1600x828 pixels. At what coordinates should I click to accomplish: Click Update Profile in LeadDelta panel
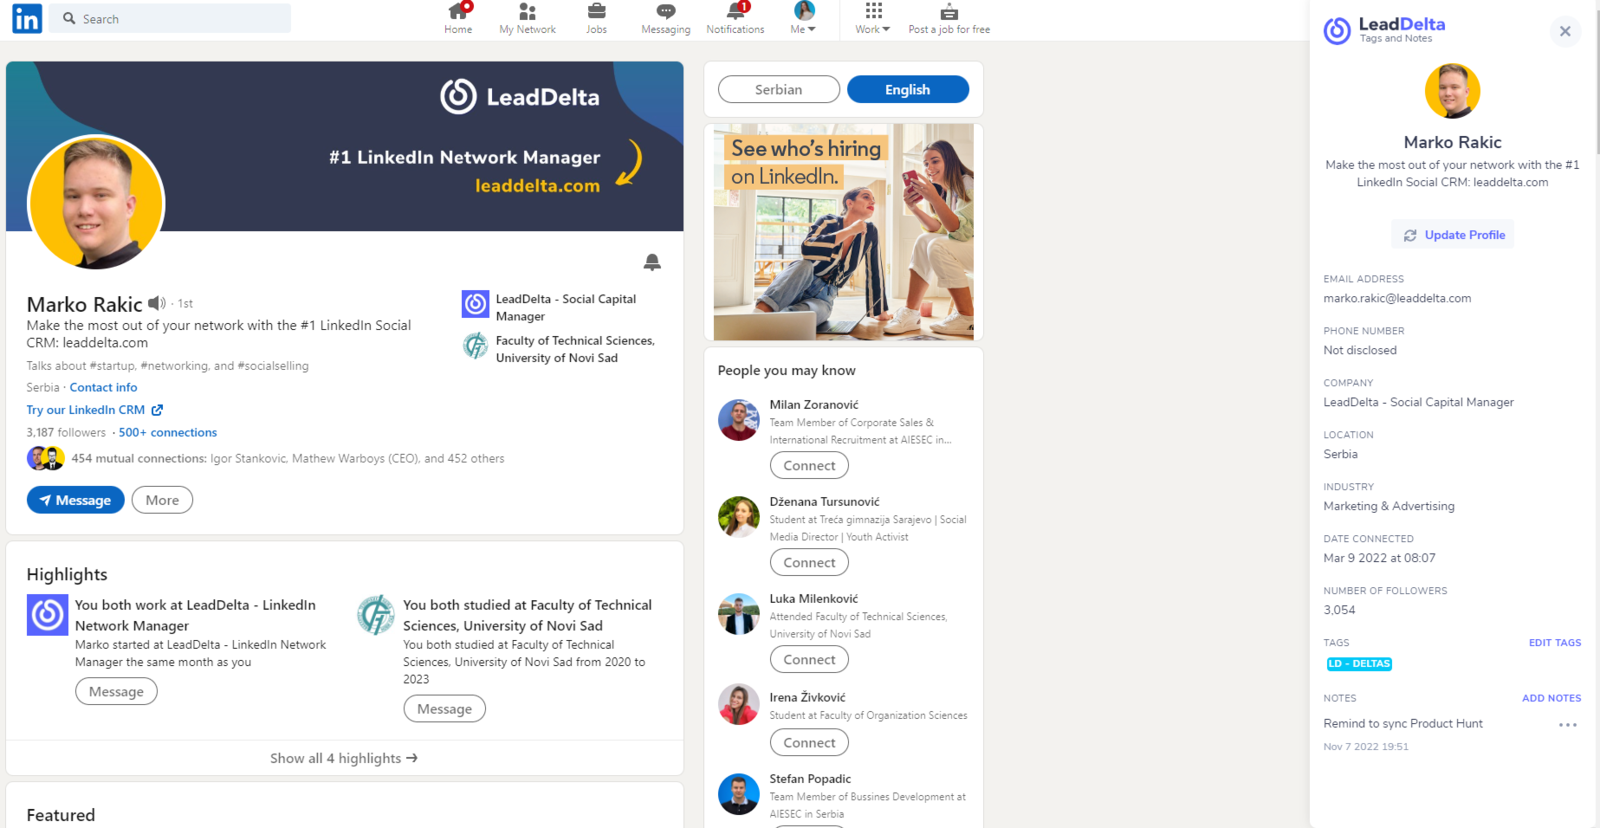click(1453, 235)
